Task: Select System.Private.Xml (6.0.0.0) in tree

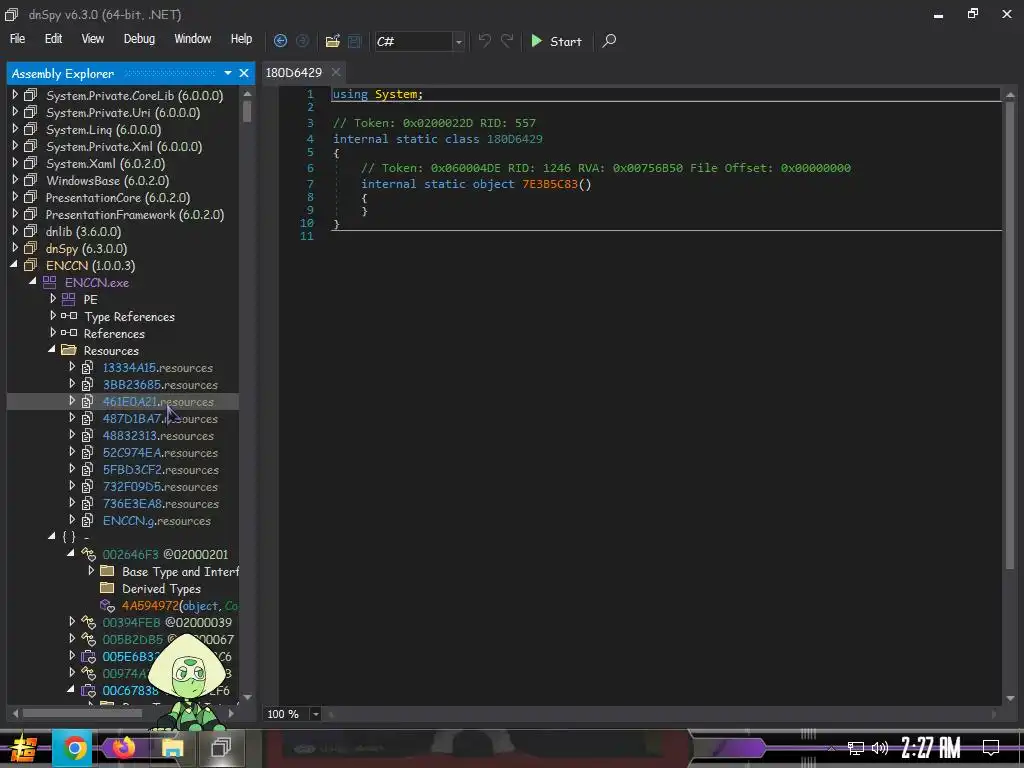Action: tap(123, 146)
